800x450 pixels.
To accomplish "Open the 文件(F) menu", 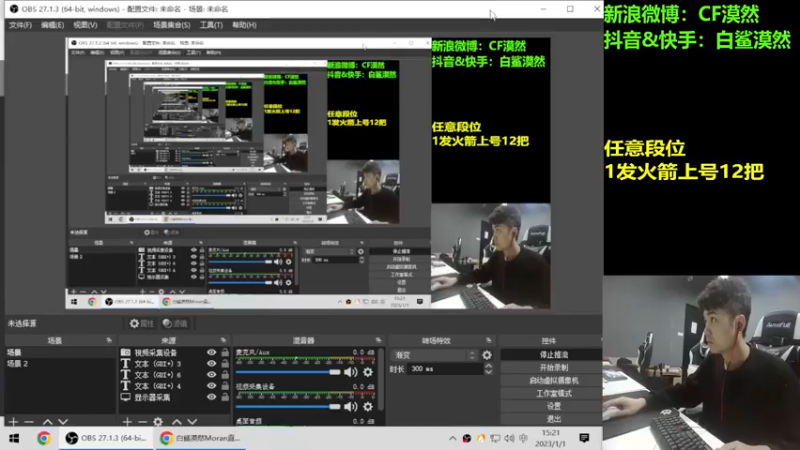I will coord(20,25).
